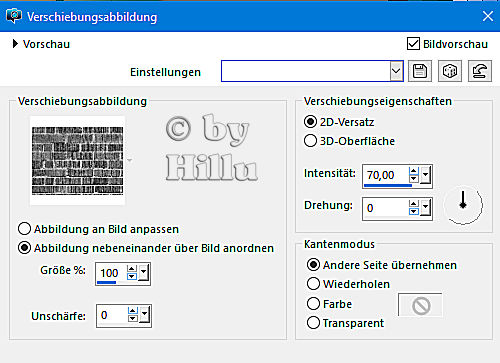
Task: Click the randomize parameters dice icon
Action: pyautogui.click(x=450, y=71)
